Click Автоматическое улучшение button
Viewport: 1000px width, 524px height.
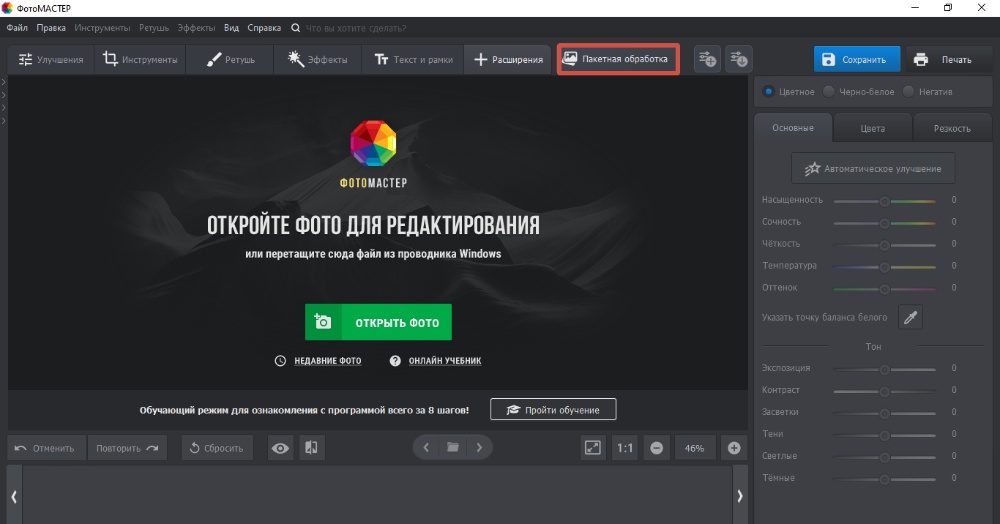tap(873, 169)
